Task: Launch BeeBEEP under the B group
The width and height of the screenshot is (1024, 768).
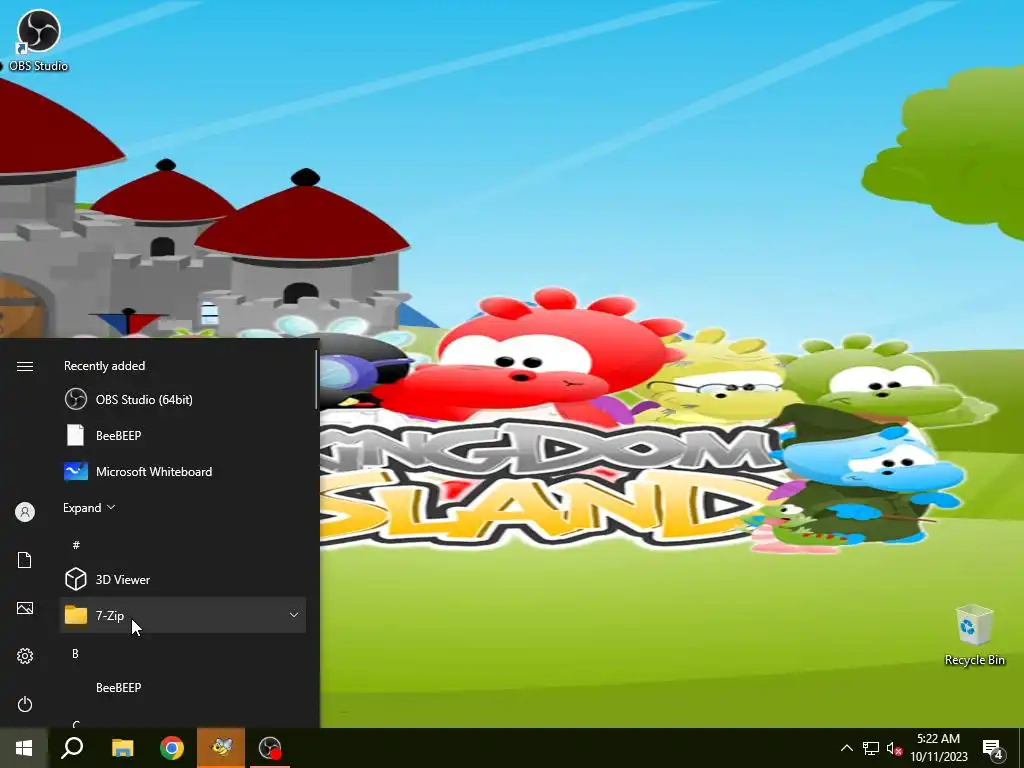Action: tap(183, 687)
